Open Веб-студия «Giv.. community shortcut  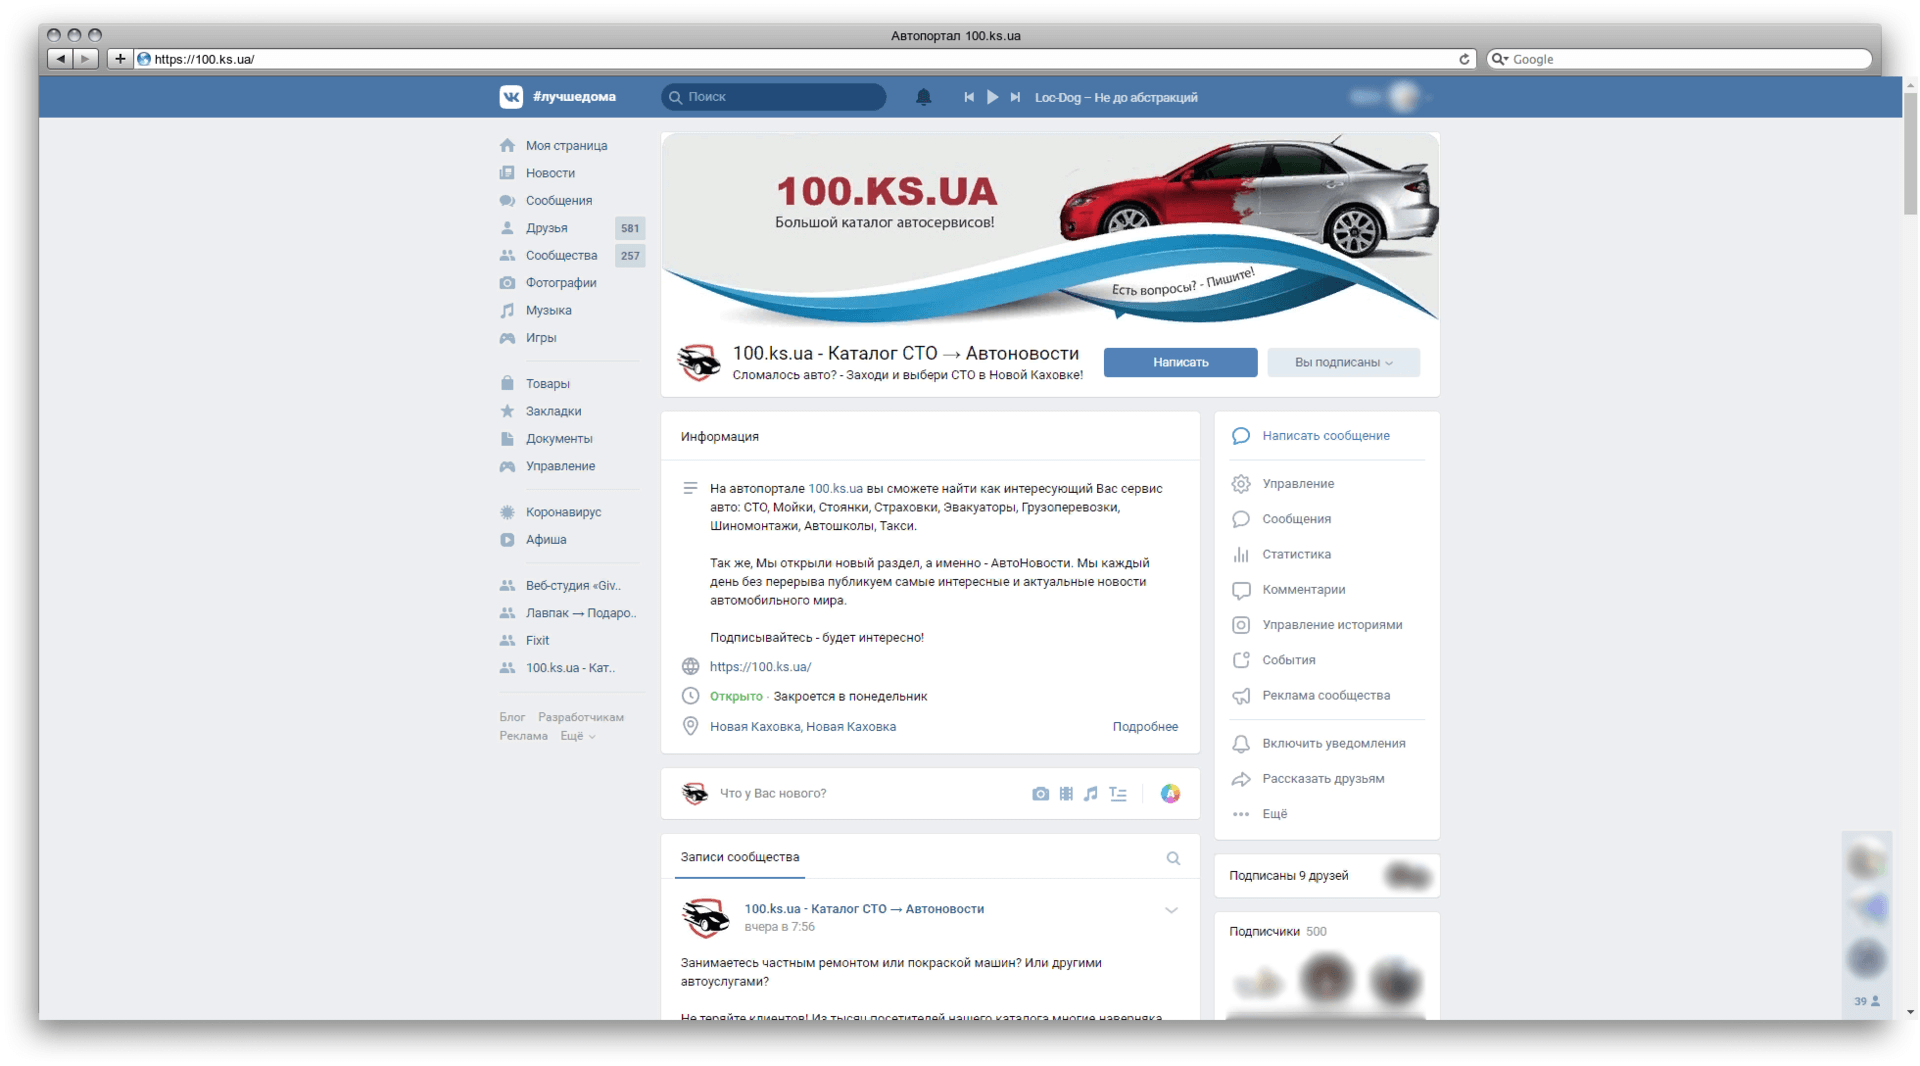tap(572, 586)
